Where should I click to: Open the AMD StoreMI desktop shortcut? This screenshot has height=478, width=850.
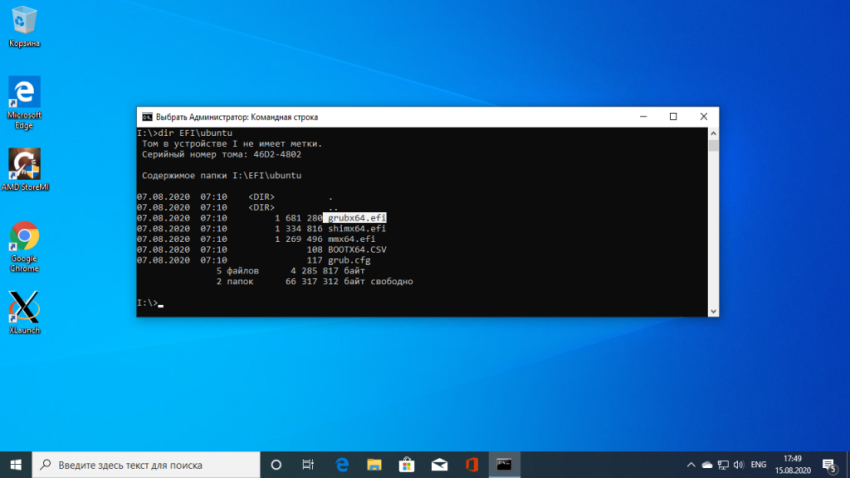24,166
